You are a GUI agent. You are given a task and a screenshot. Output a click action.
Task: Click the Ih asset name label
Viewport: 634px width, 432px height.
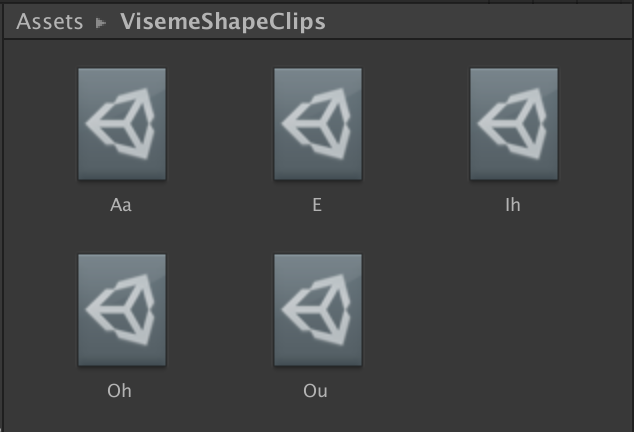click(x=513, y=205)
